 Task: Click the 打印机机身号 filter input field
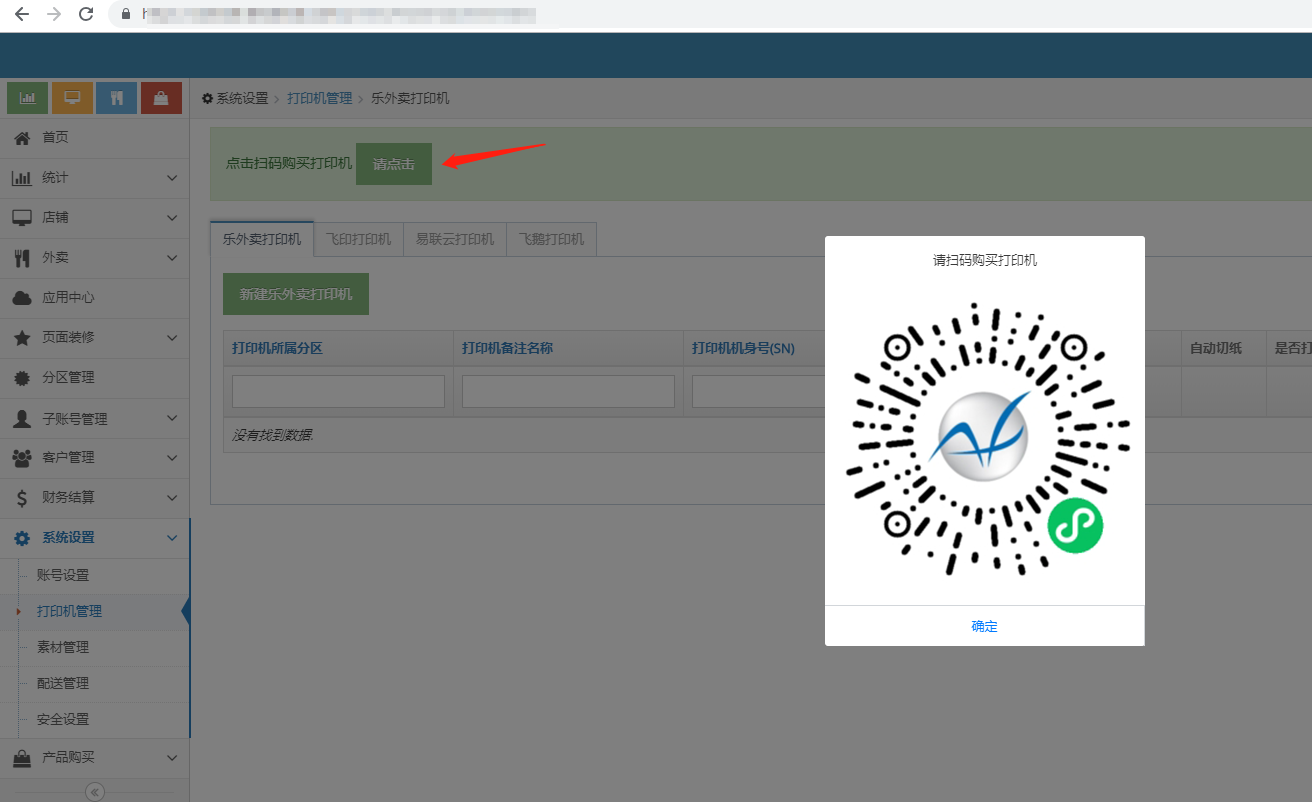click(x=758, y=391)
